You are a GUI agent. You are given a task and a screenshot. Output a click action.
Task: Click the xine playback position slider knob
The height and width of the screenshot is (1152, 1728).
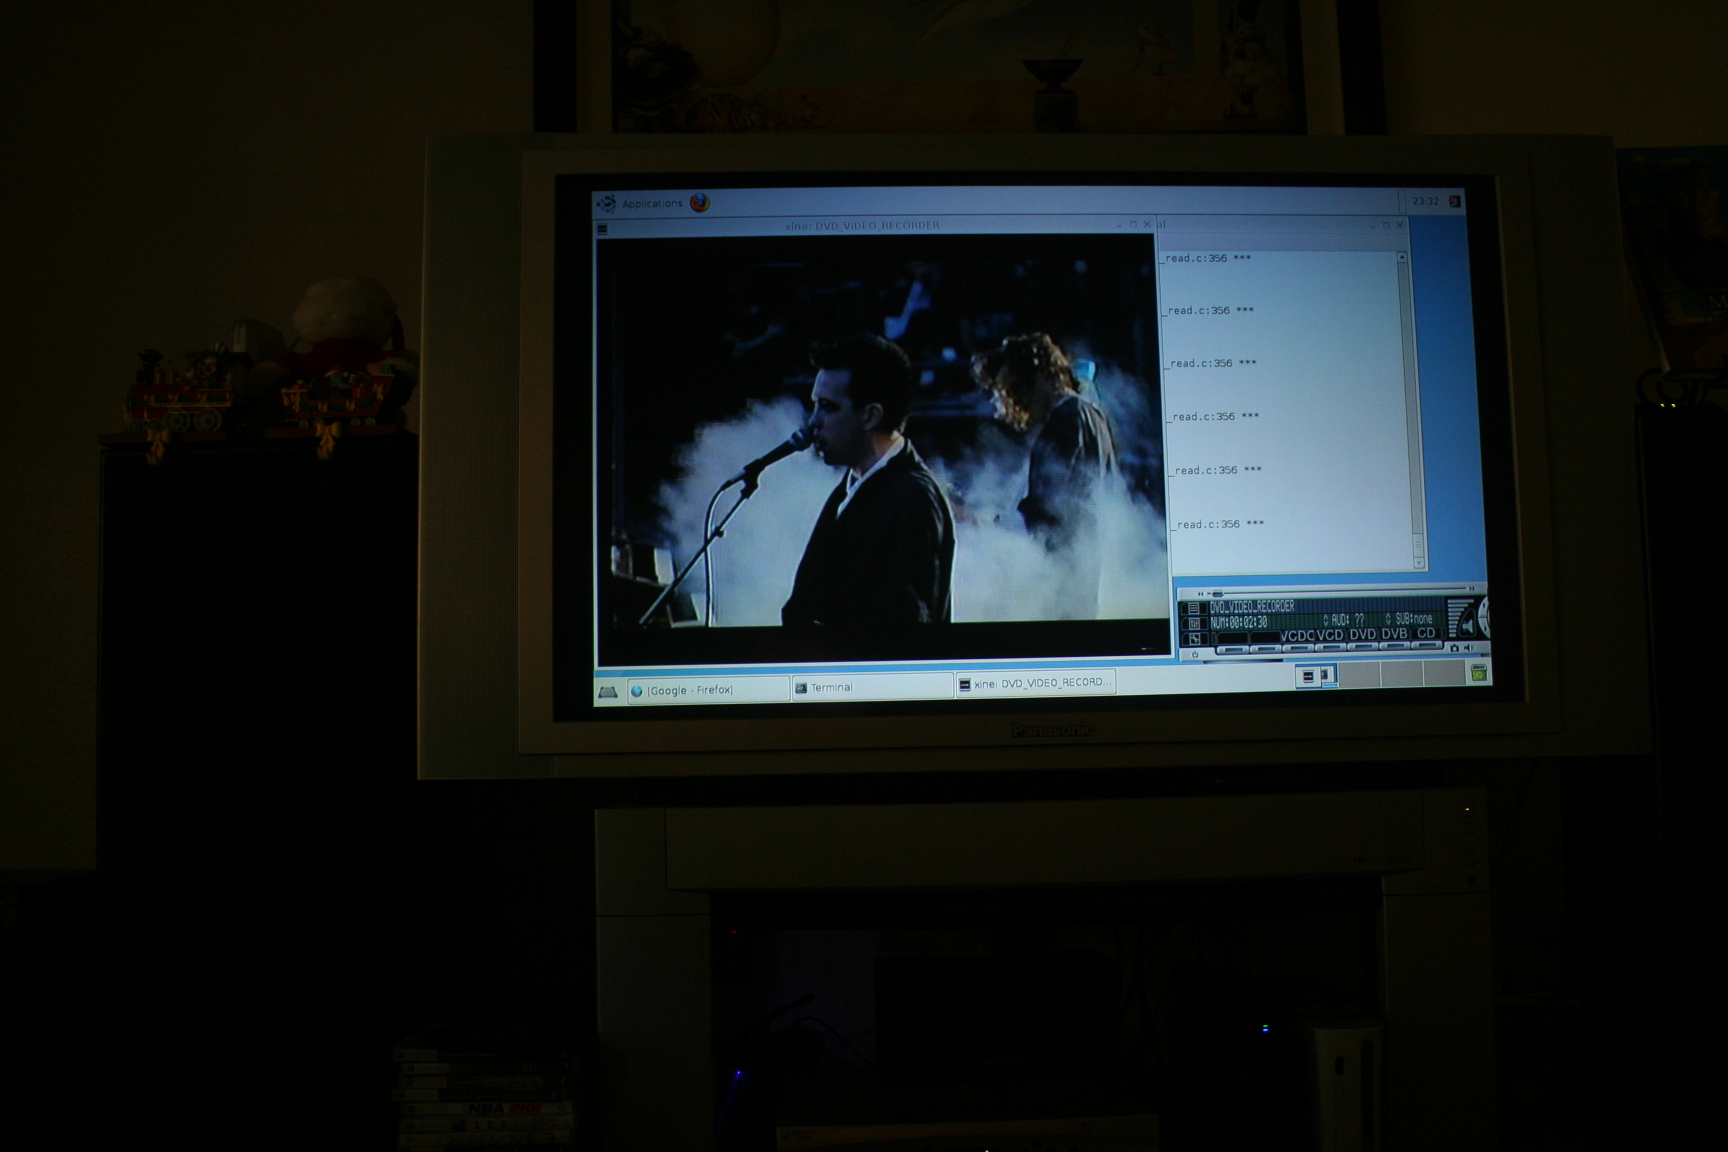click(1218, 593)
